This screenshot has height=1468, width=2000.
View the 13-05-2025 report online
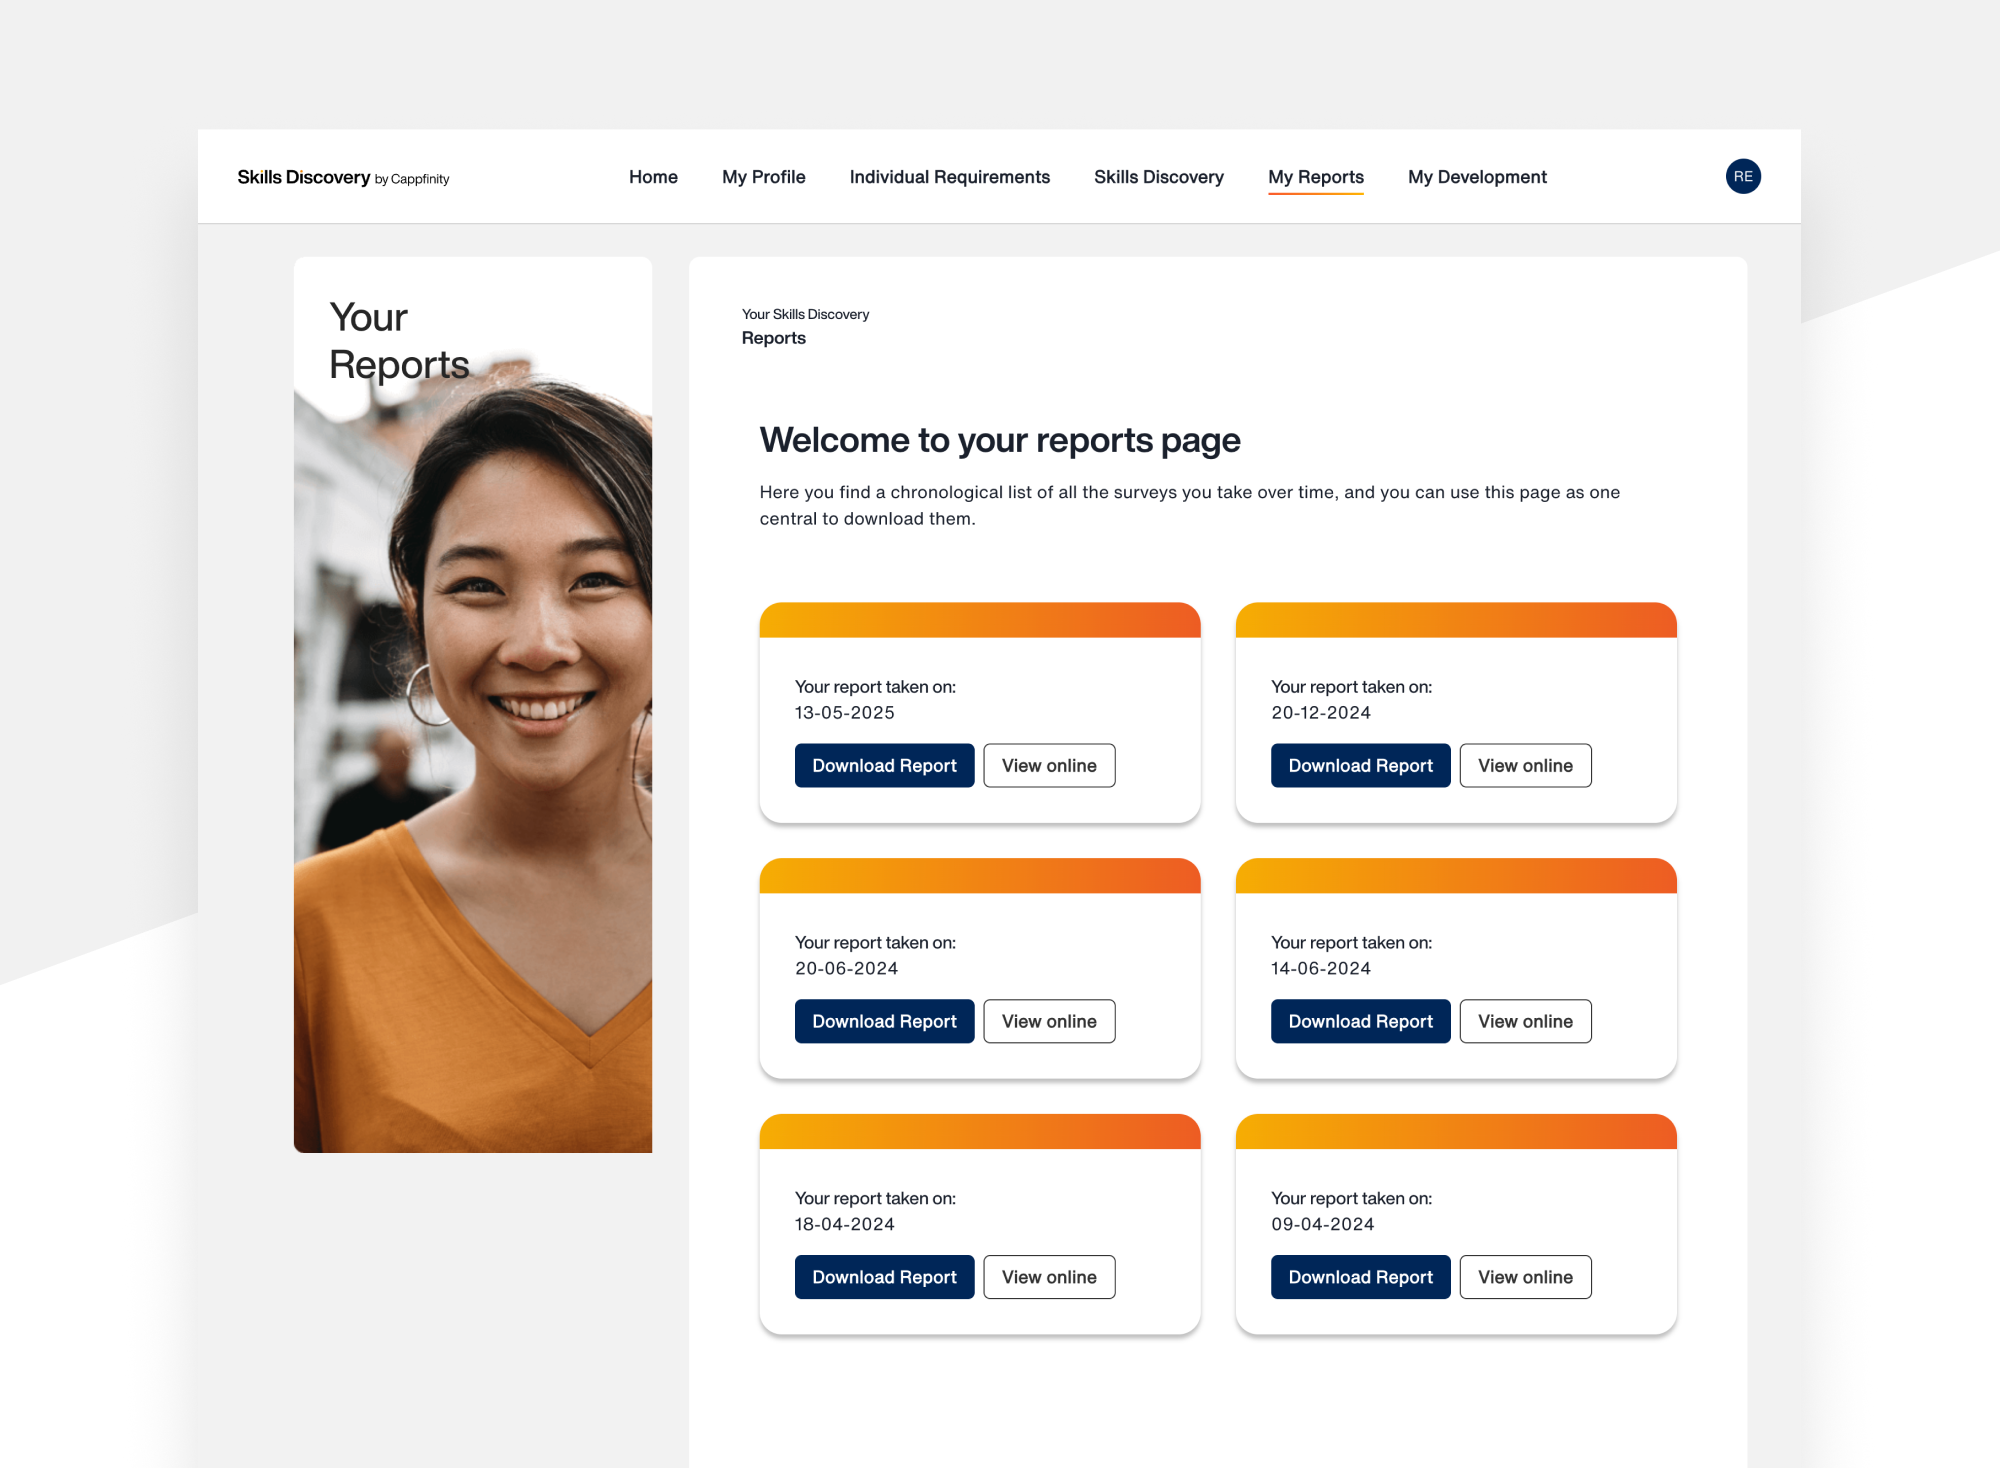click(1049, 765)
